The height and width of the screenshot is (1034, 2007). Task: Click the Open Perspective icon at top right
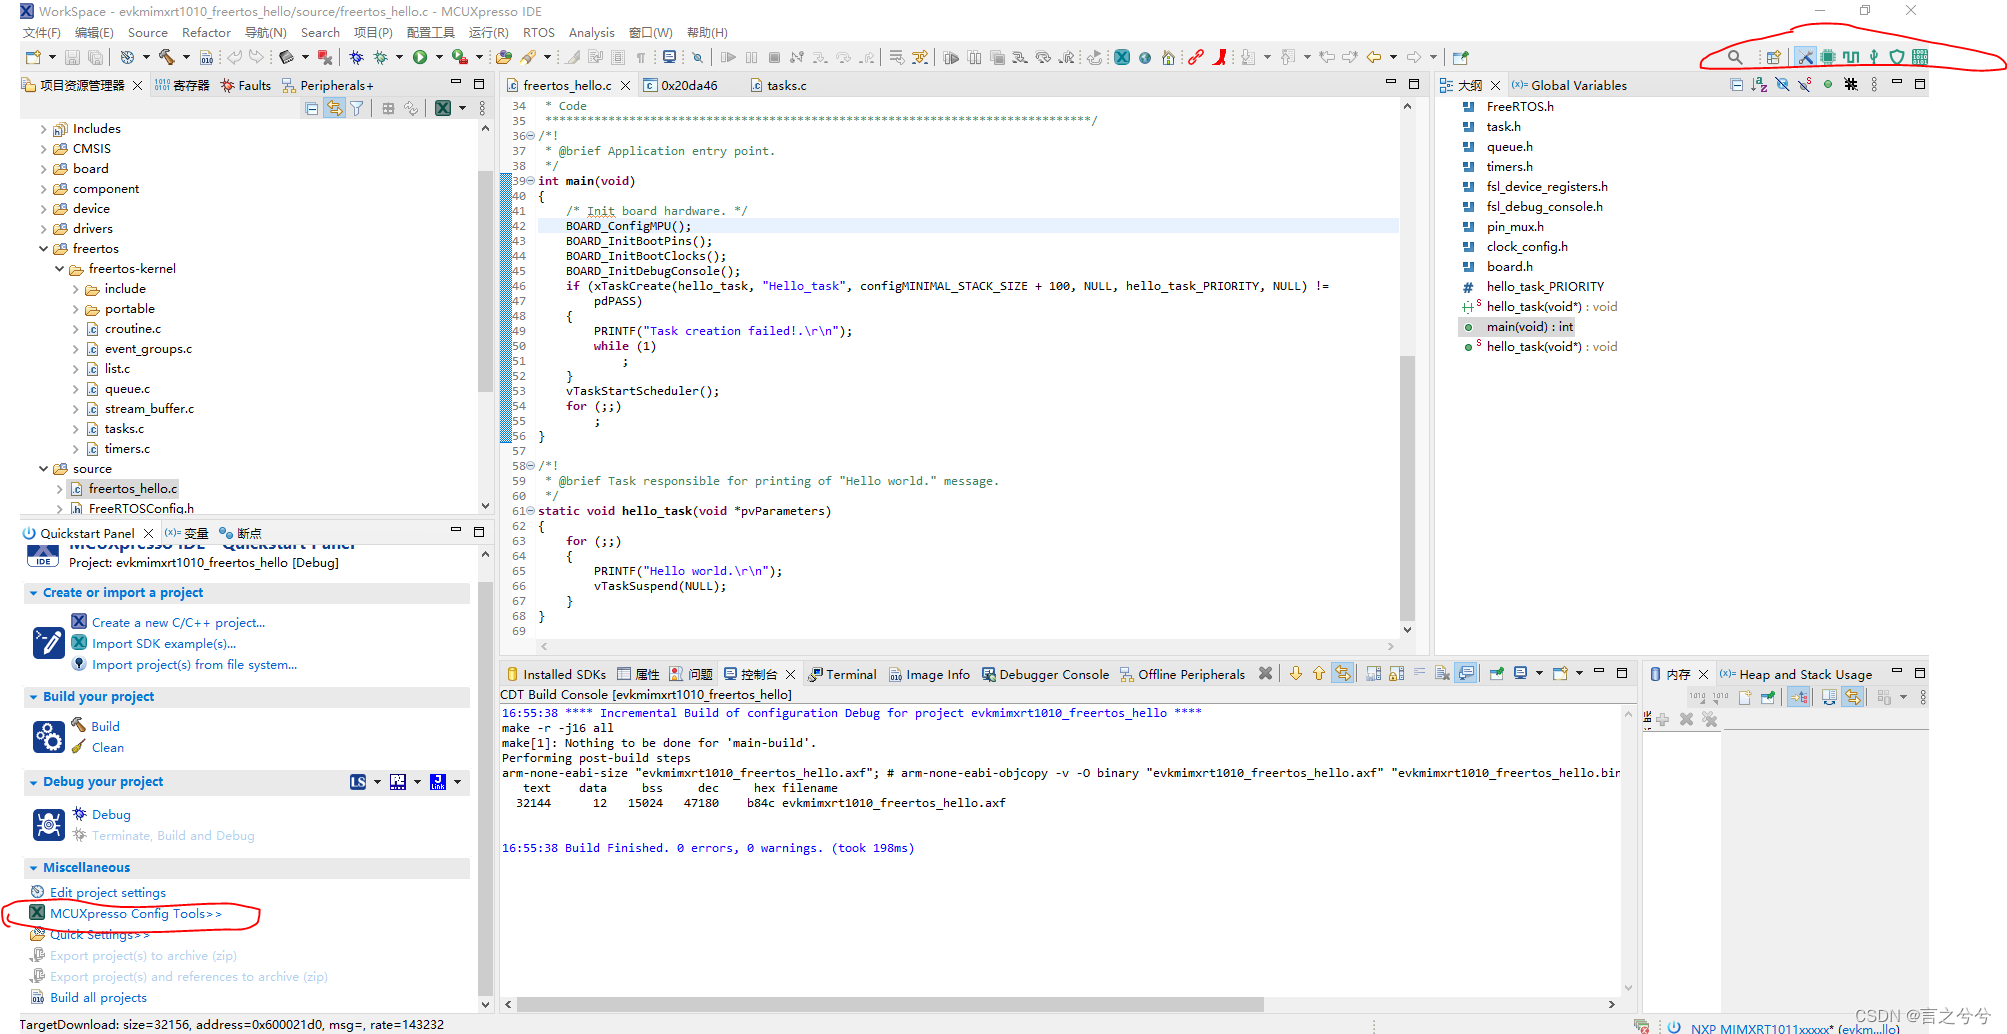click(1772, 57)
